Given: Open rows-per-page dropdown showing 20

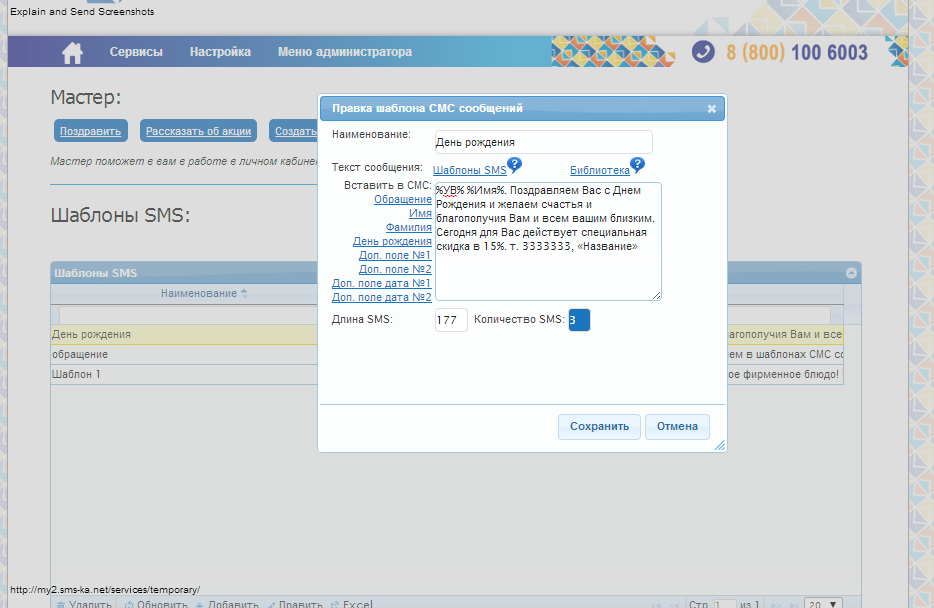Looking at the screenshot, I should 823,603.
